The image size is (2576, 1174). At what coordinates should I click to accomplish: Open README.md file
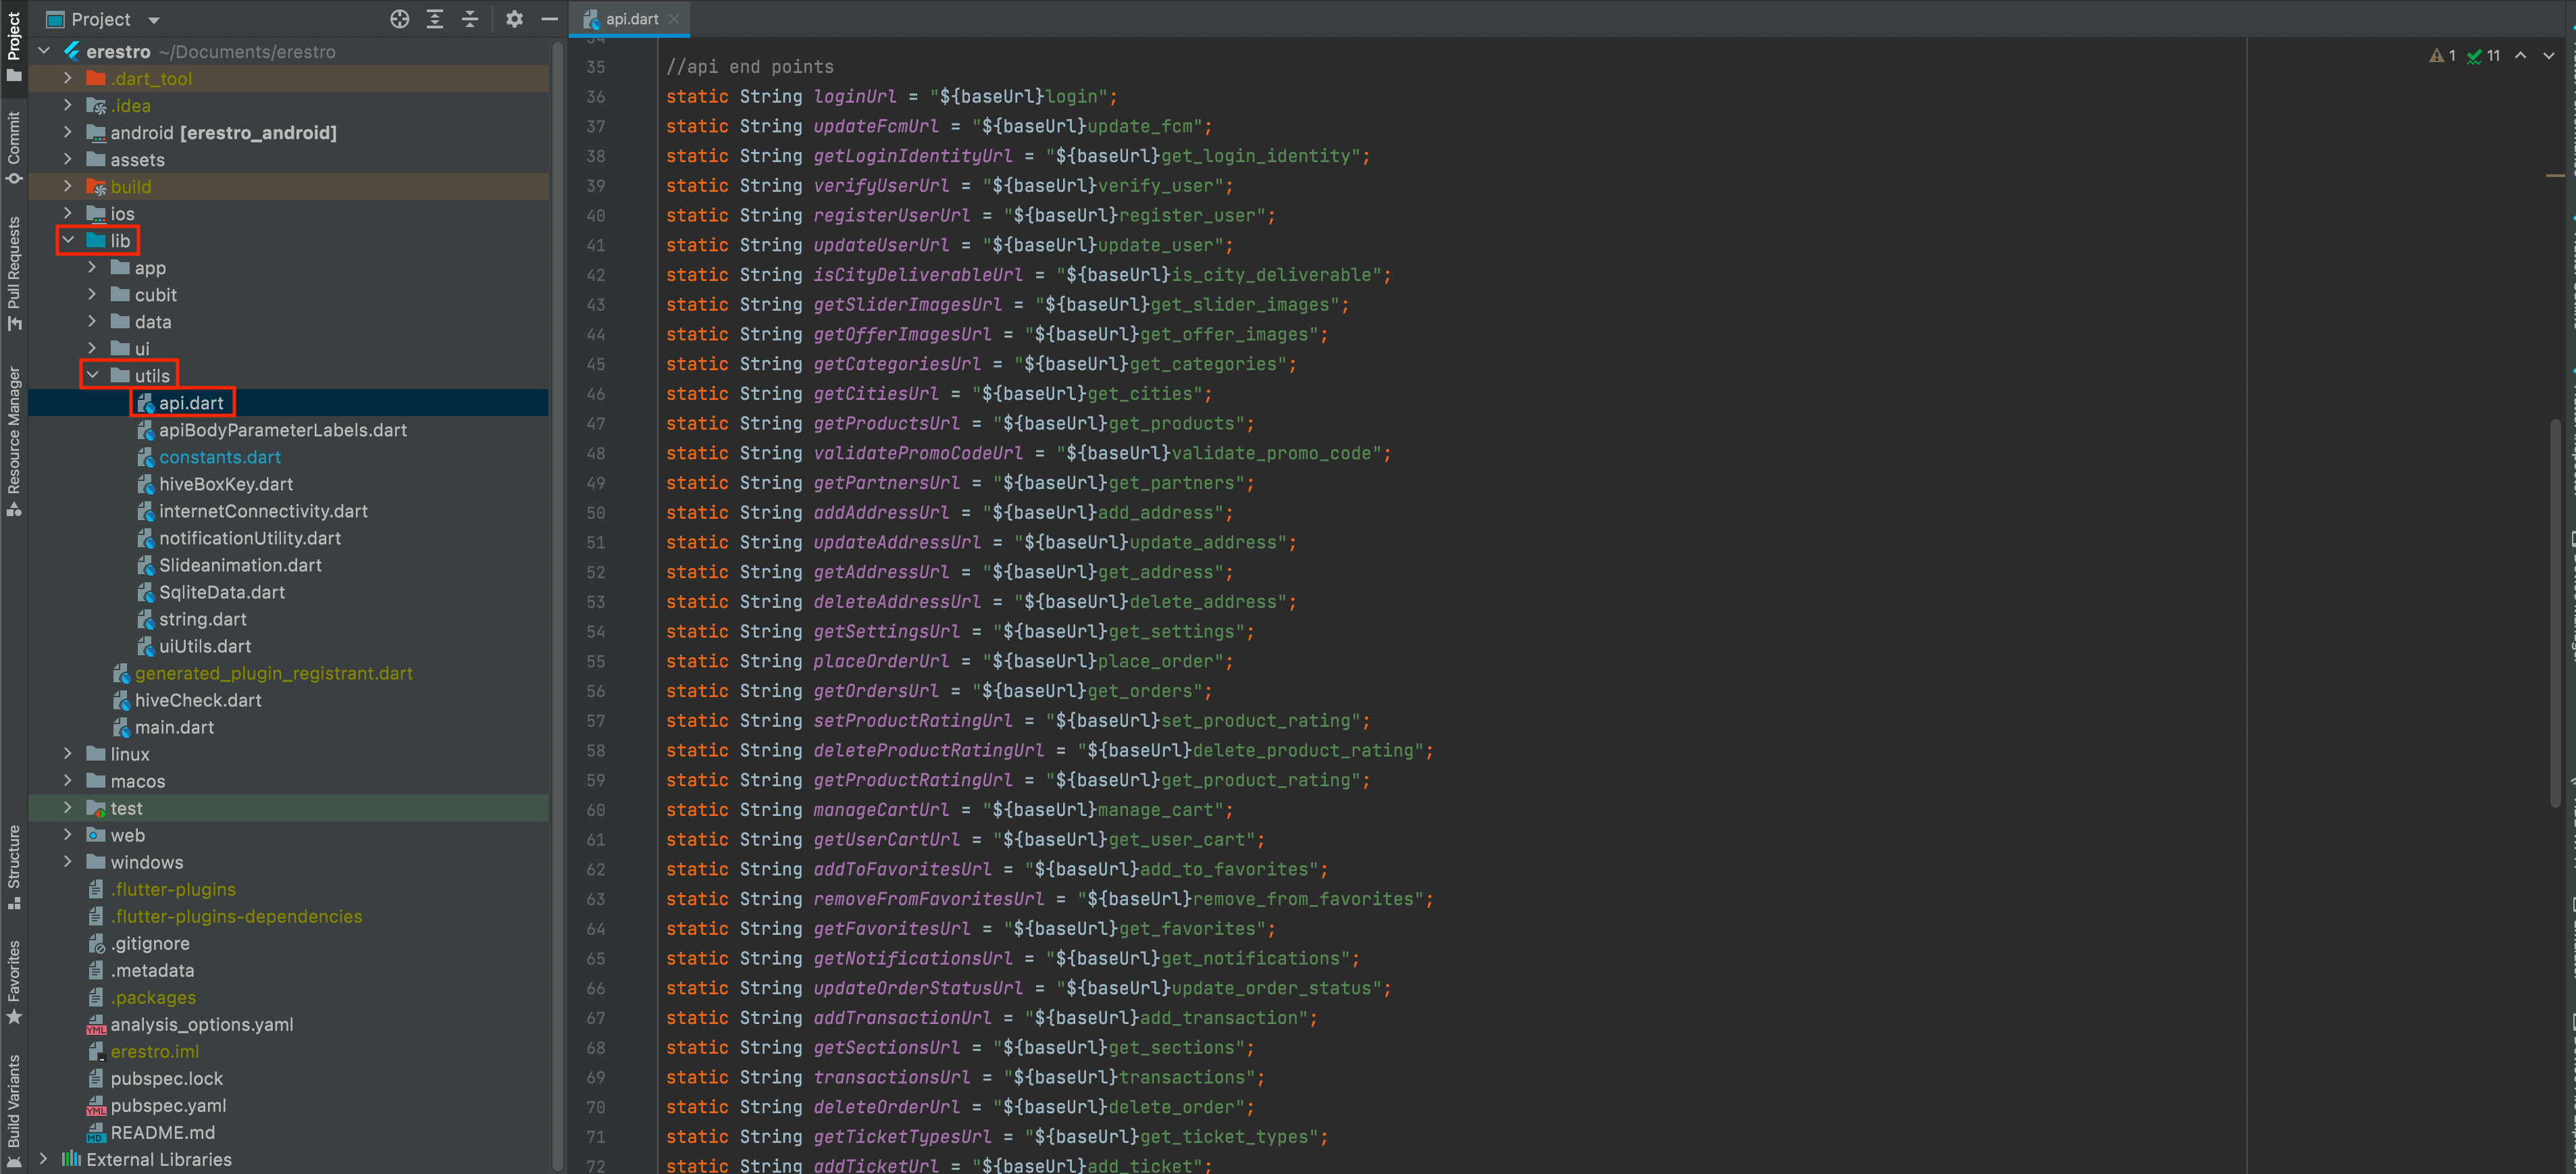pos(151,1132)
